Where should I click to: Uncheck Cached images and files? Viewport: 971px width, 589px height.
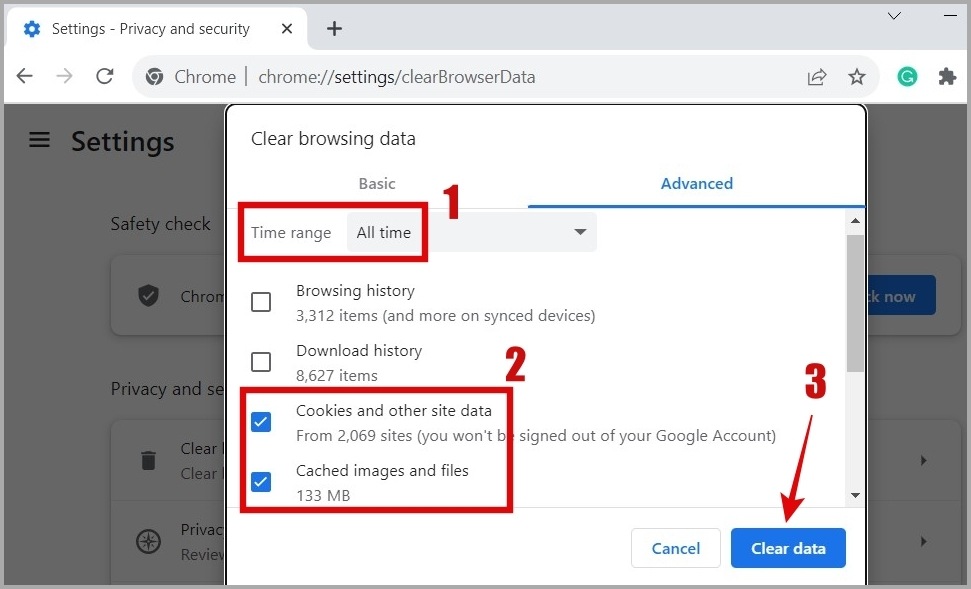point(261,481)
